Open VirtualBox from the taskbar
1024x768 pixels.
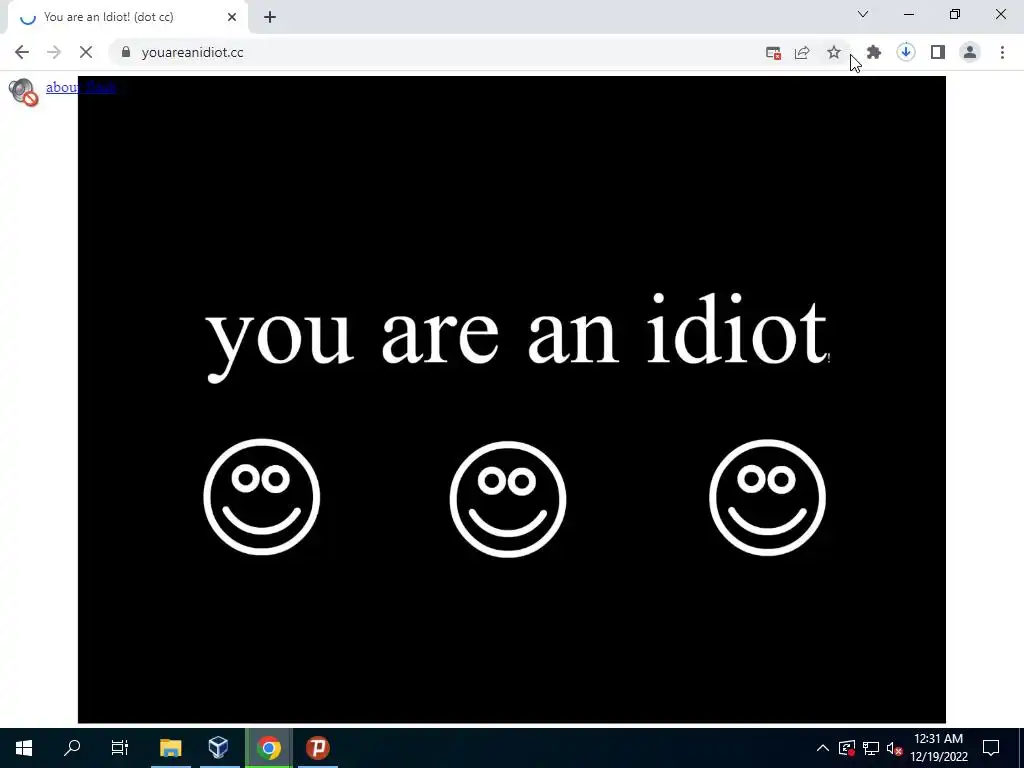[x=219, y=748]
